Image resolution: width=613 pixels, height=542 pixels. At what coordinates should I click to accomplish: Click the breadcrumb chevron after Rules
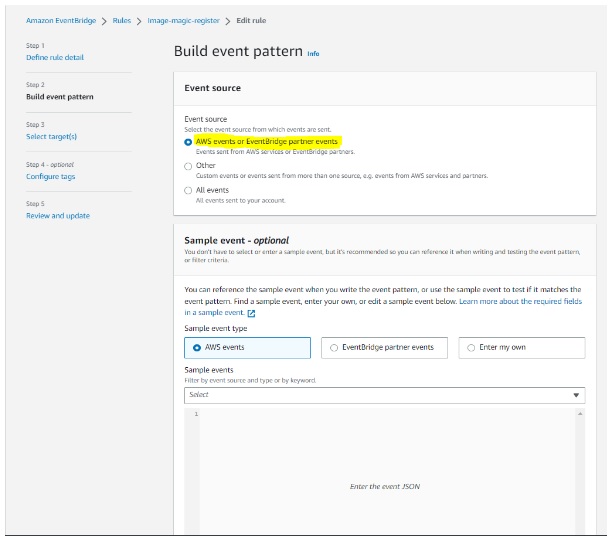pos(139,21)
